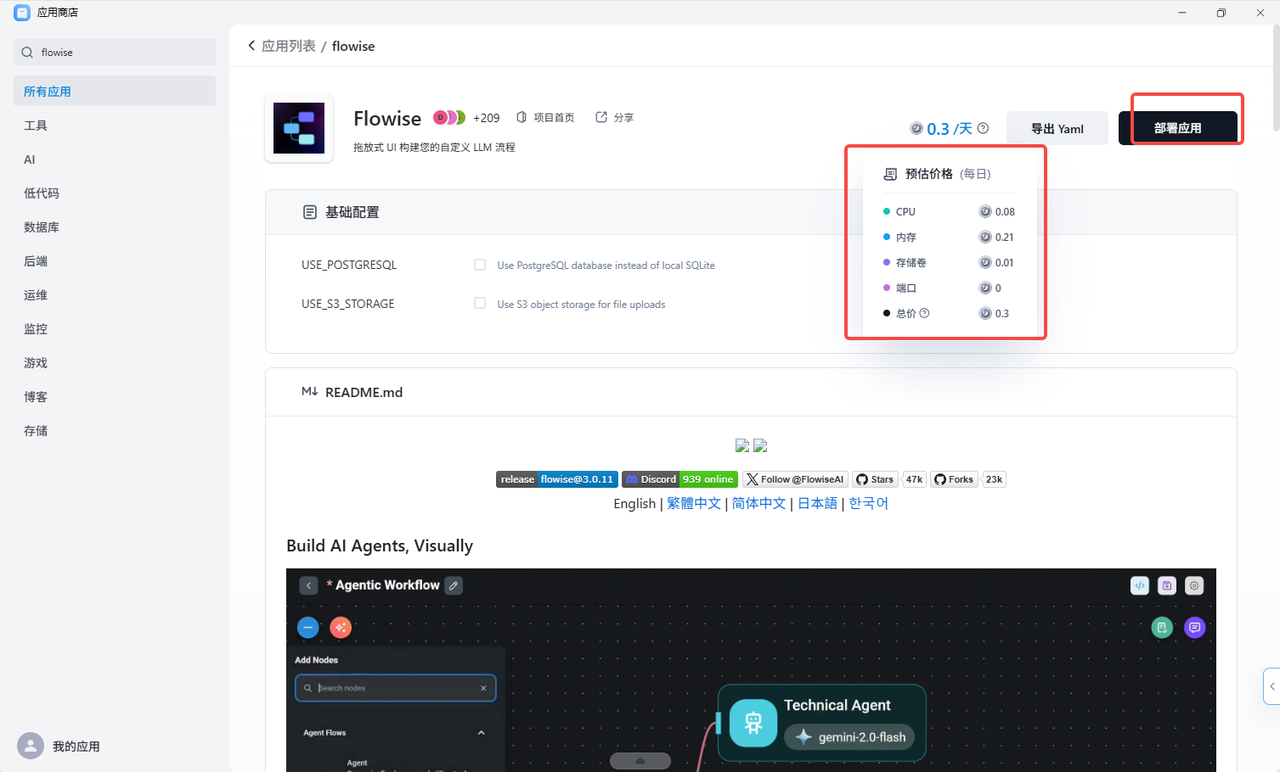Click the 导出 Yaml button
The image size is (1280, 772).
click(x=1057, y=128)
